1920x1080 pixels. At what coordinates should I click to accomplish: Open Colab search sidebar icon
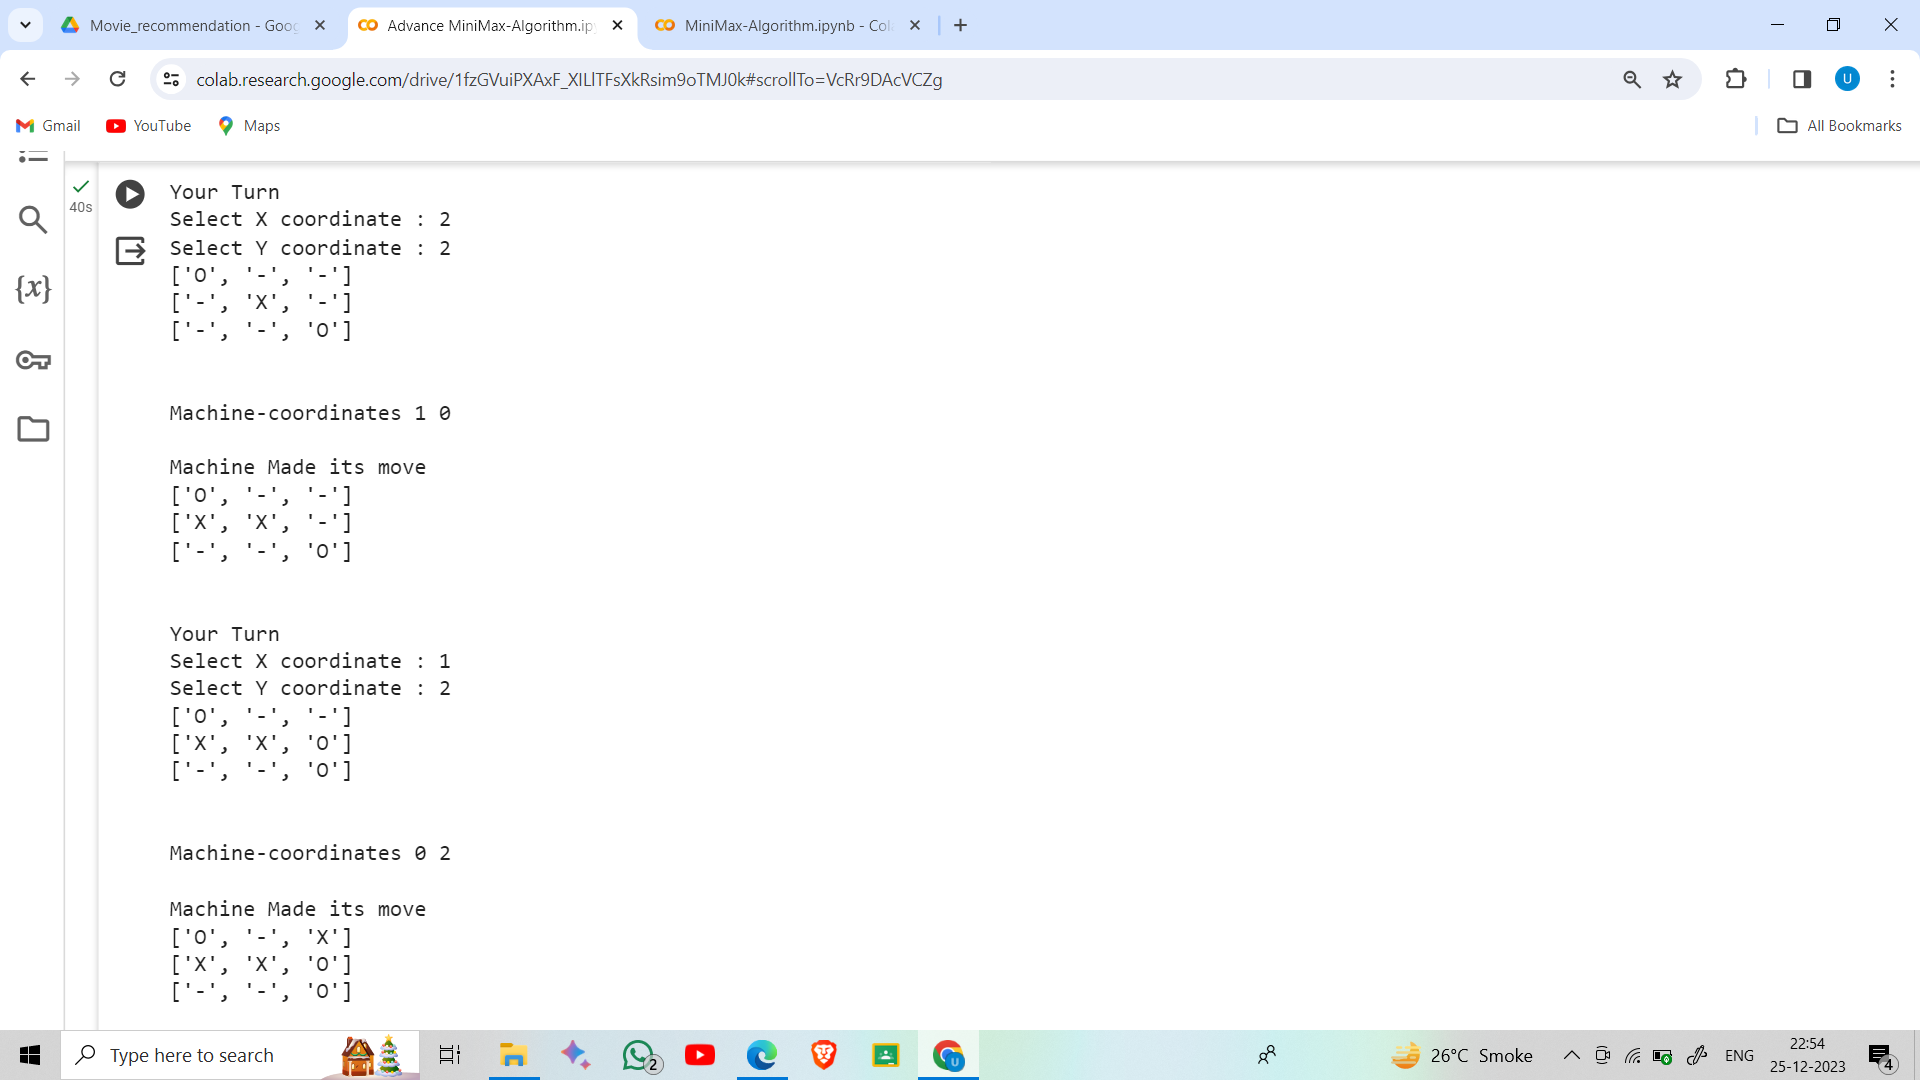tap(33, 220)
